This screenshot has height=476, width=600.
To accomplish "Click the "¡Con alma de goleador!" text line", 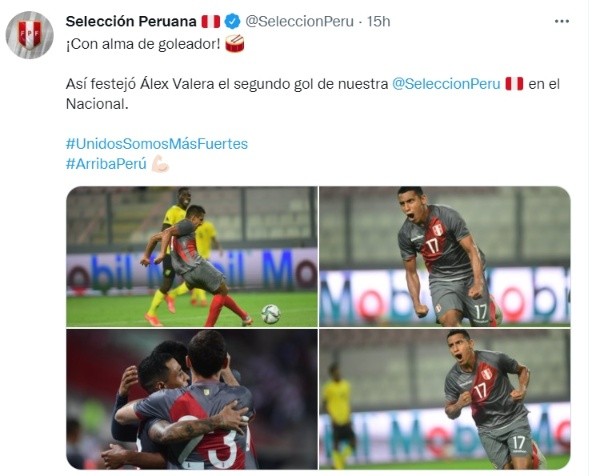I will [x=143, y=44].
